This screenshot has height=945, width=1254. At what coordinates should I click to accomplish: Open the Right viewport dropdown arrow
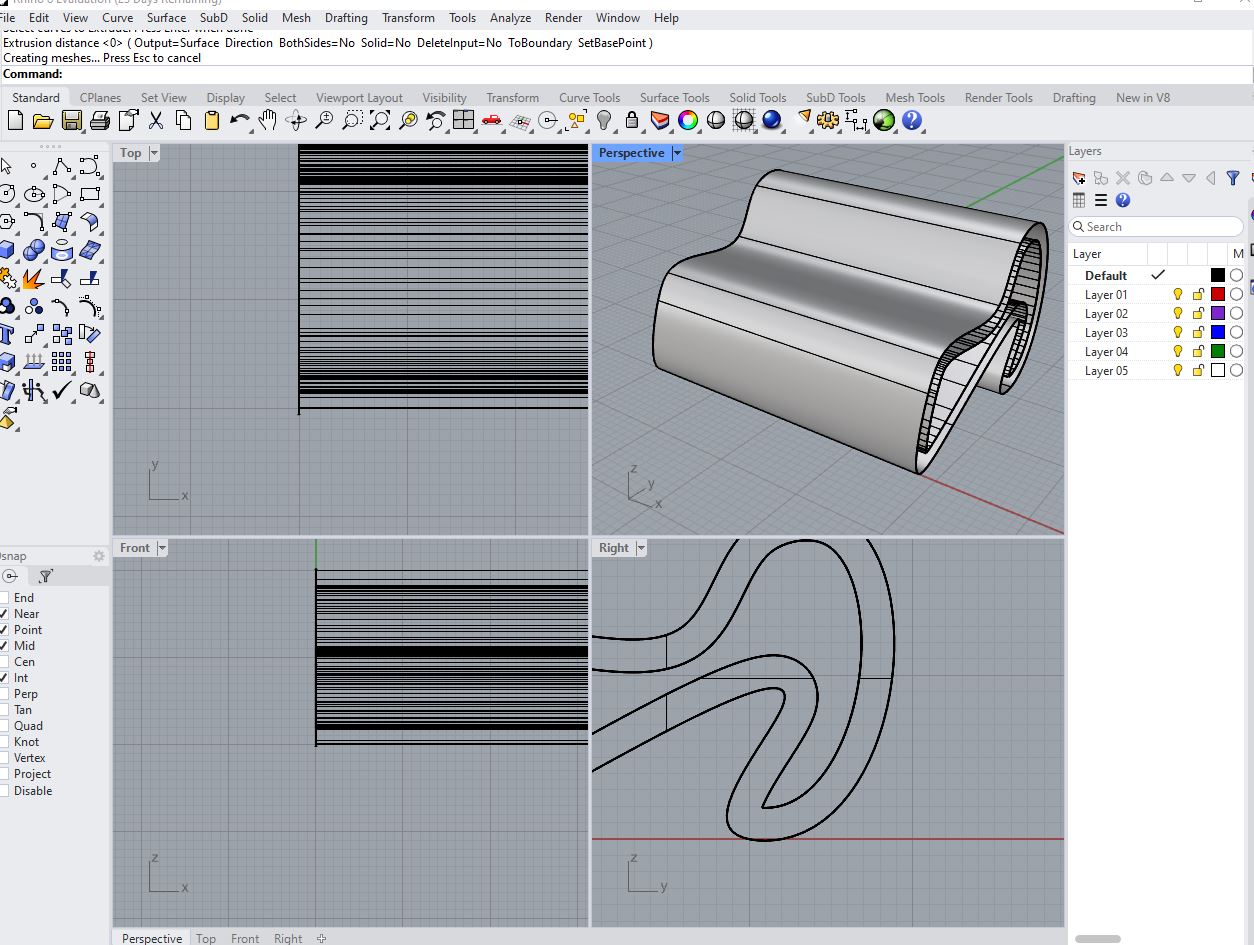[641, 548]
